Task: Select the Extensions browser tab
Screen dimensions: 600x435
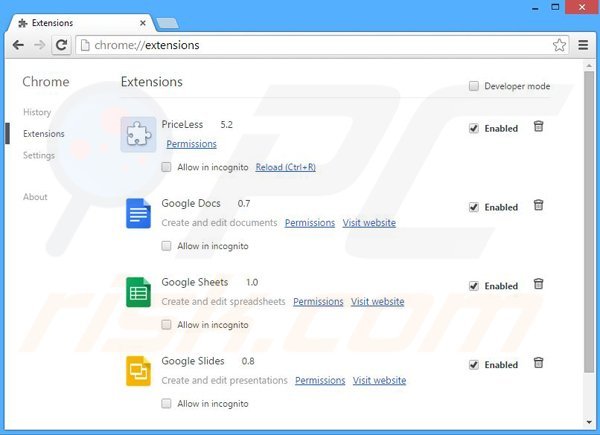Action: coord(78,23)
